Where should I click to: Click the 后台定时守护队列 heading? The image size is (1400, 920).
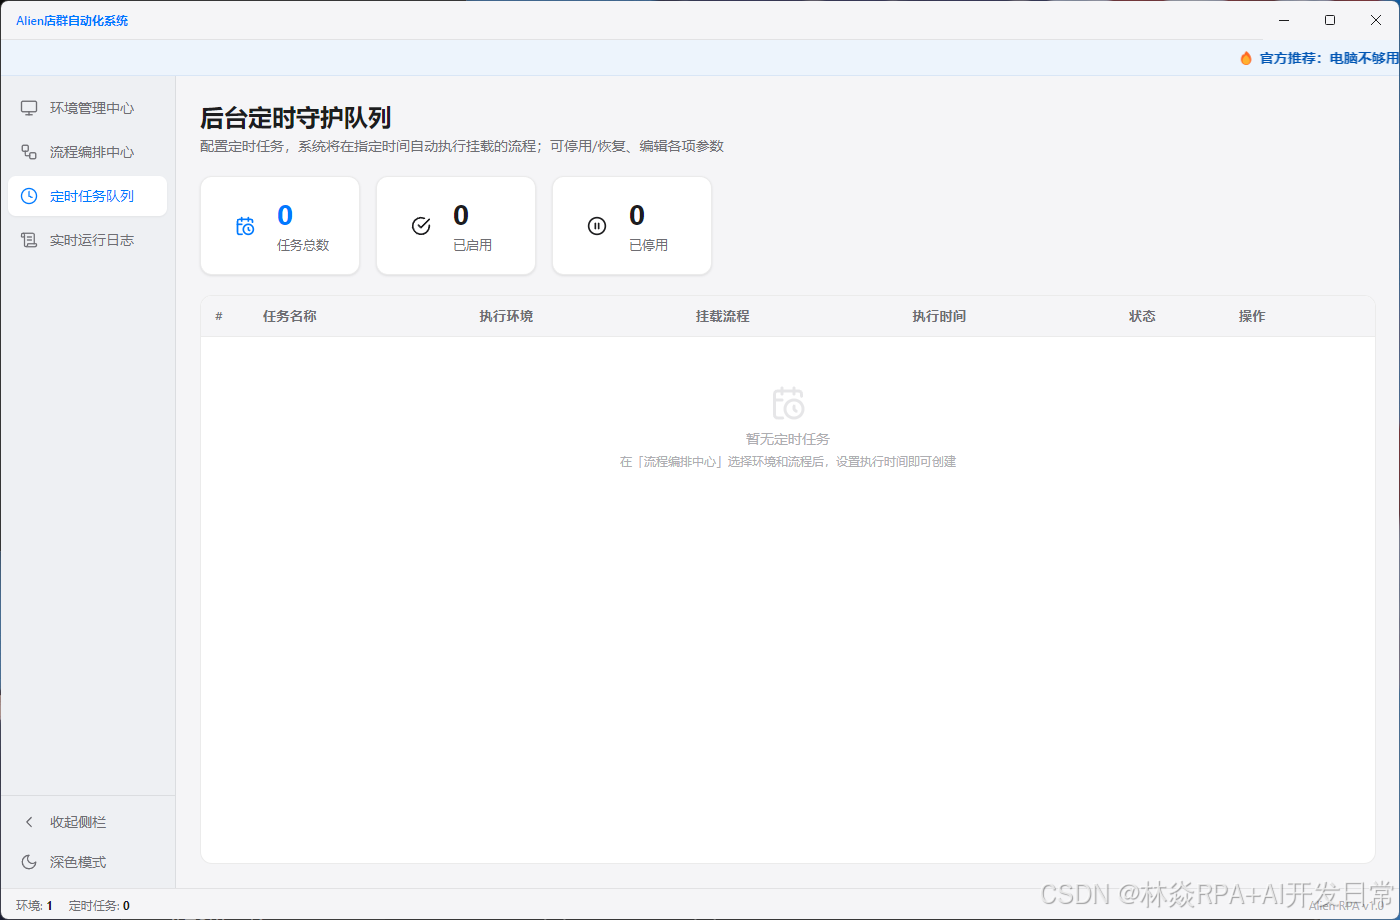pos(295,118)
